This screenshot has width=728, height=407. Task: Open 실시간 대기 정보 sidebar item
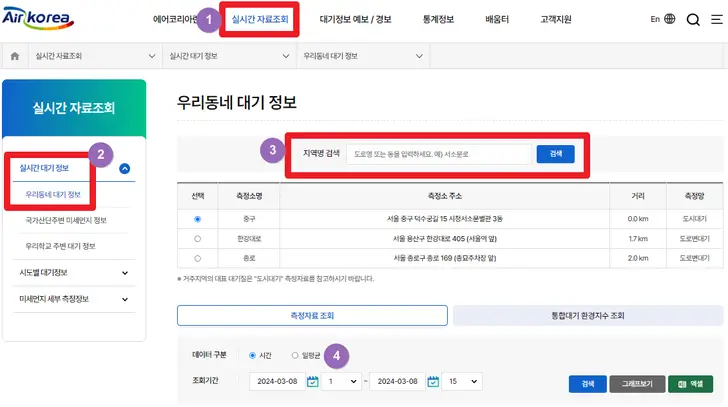tap(44, 168)
